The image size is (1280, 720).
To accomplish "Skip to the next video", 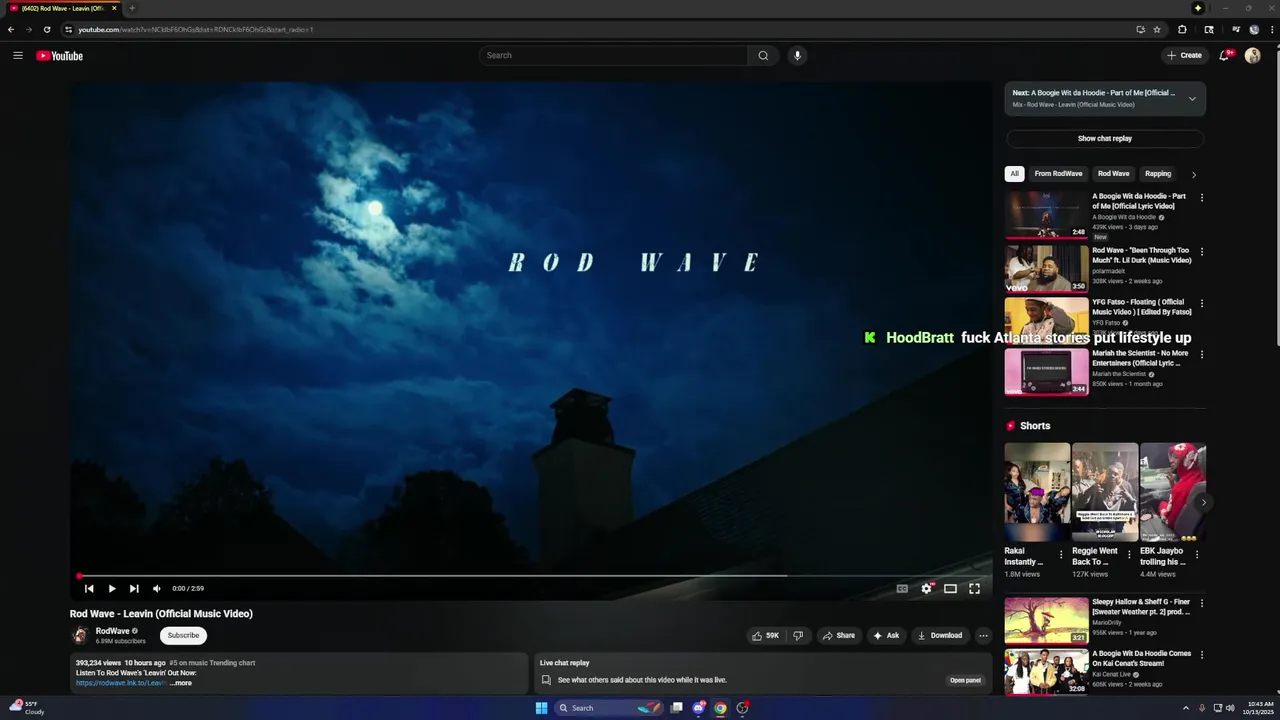I will point(134,589).
